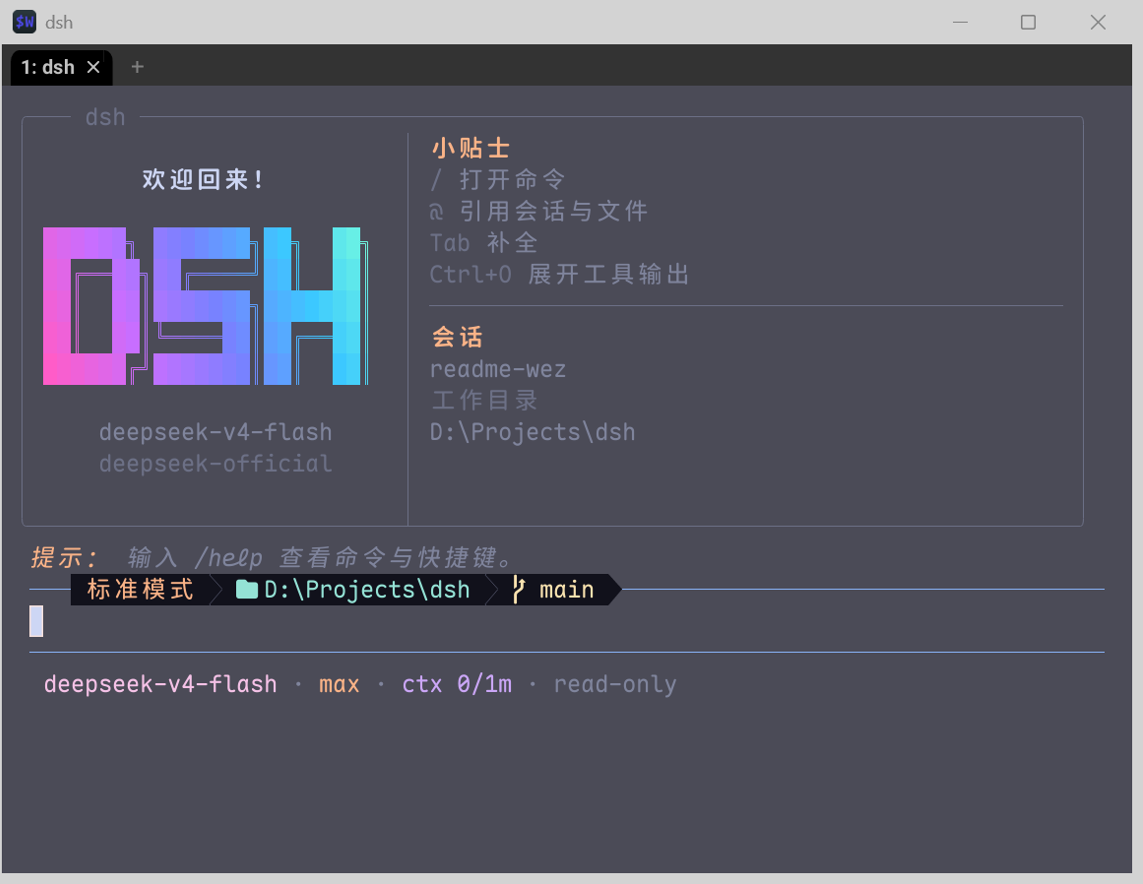Open a new tab with plus button
This screenshot has height=884, width=1143.
(137, 67)
